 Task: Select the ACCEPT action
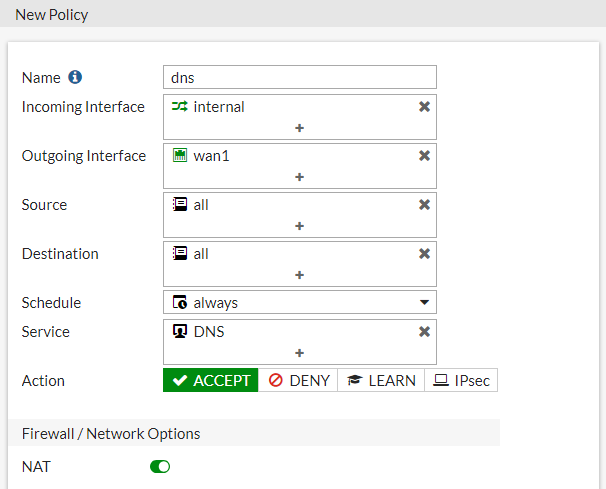tap(210, 380)
